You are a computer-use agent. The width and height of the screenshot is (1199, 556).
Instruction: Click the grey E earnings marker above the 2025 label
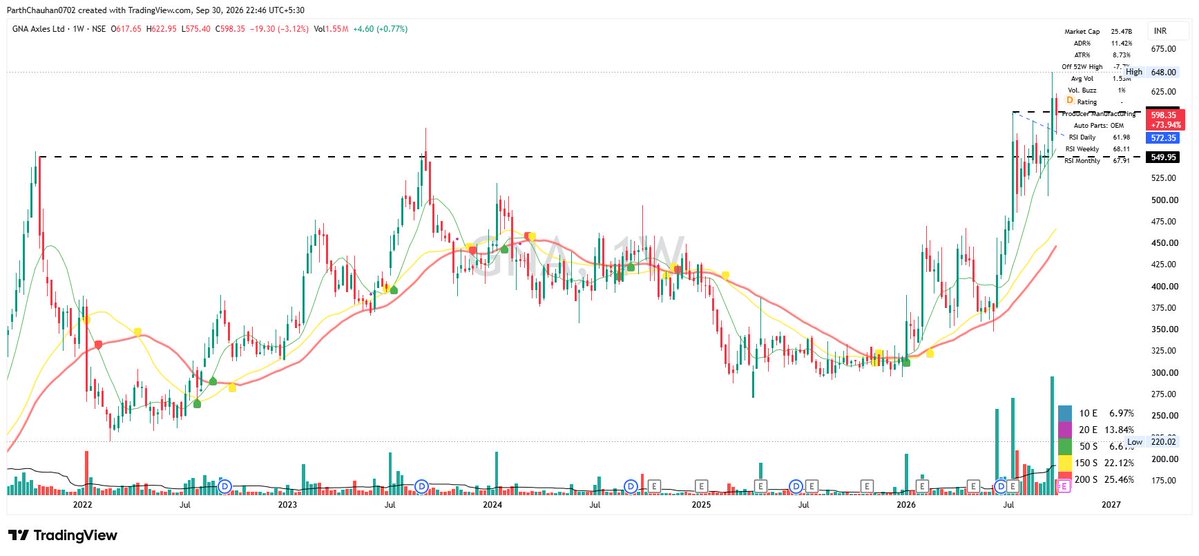point(701,486)
